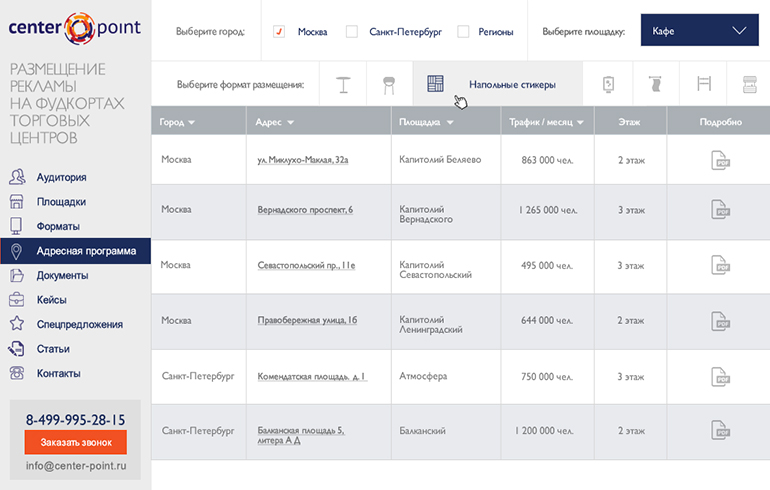
Task: Open PDF for Капитолий Ленинградский
Action: [720, 321]
